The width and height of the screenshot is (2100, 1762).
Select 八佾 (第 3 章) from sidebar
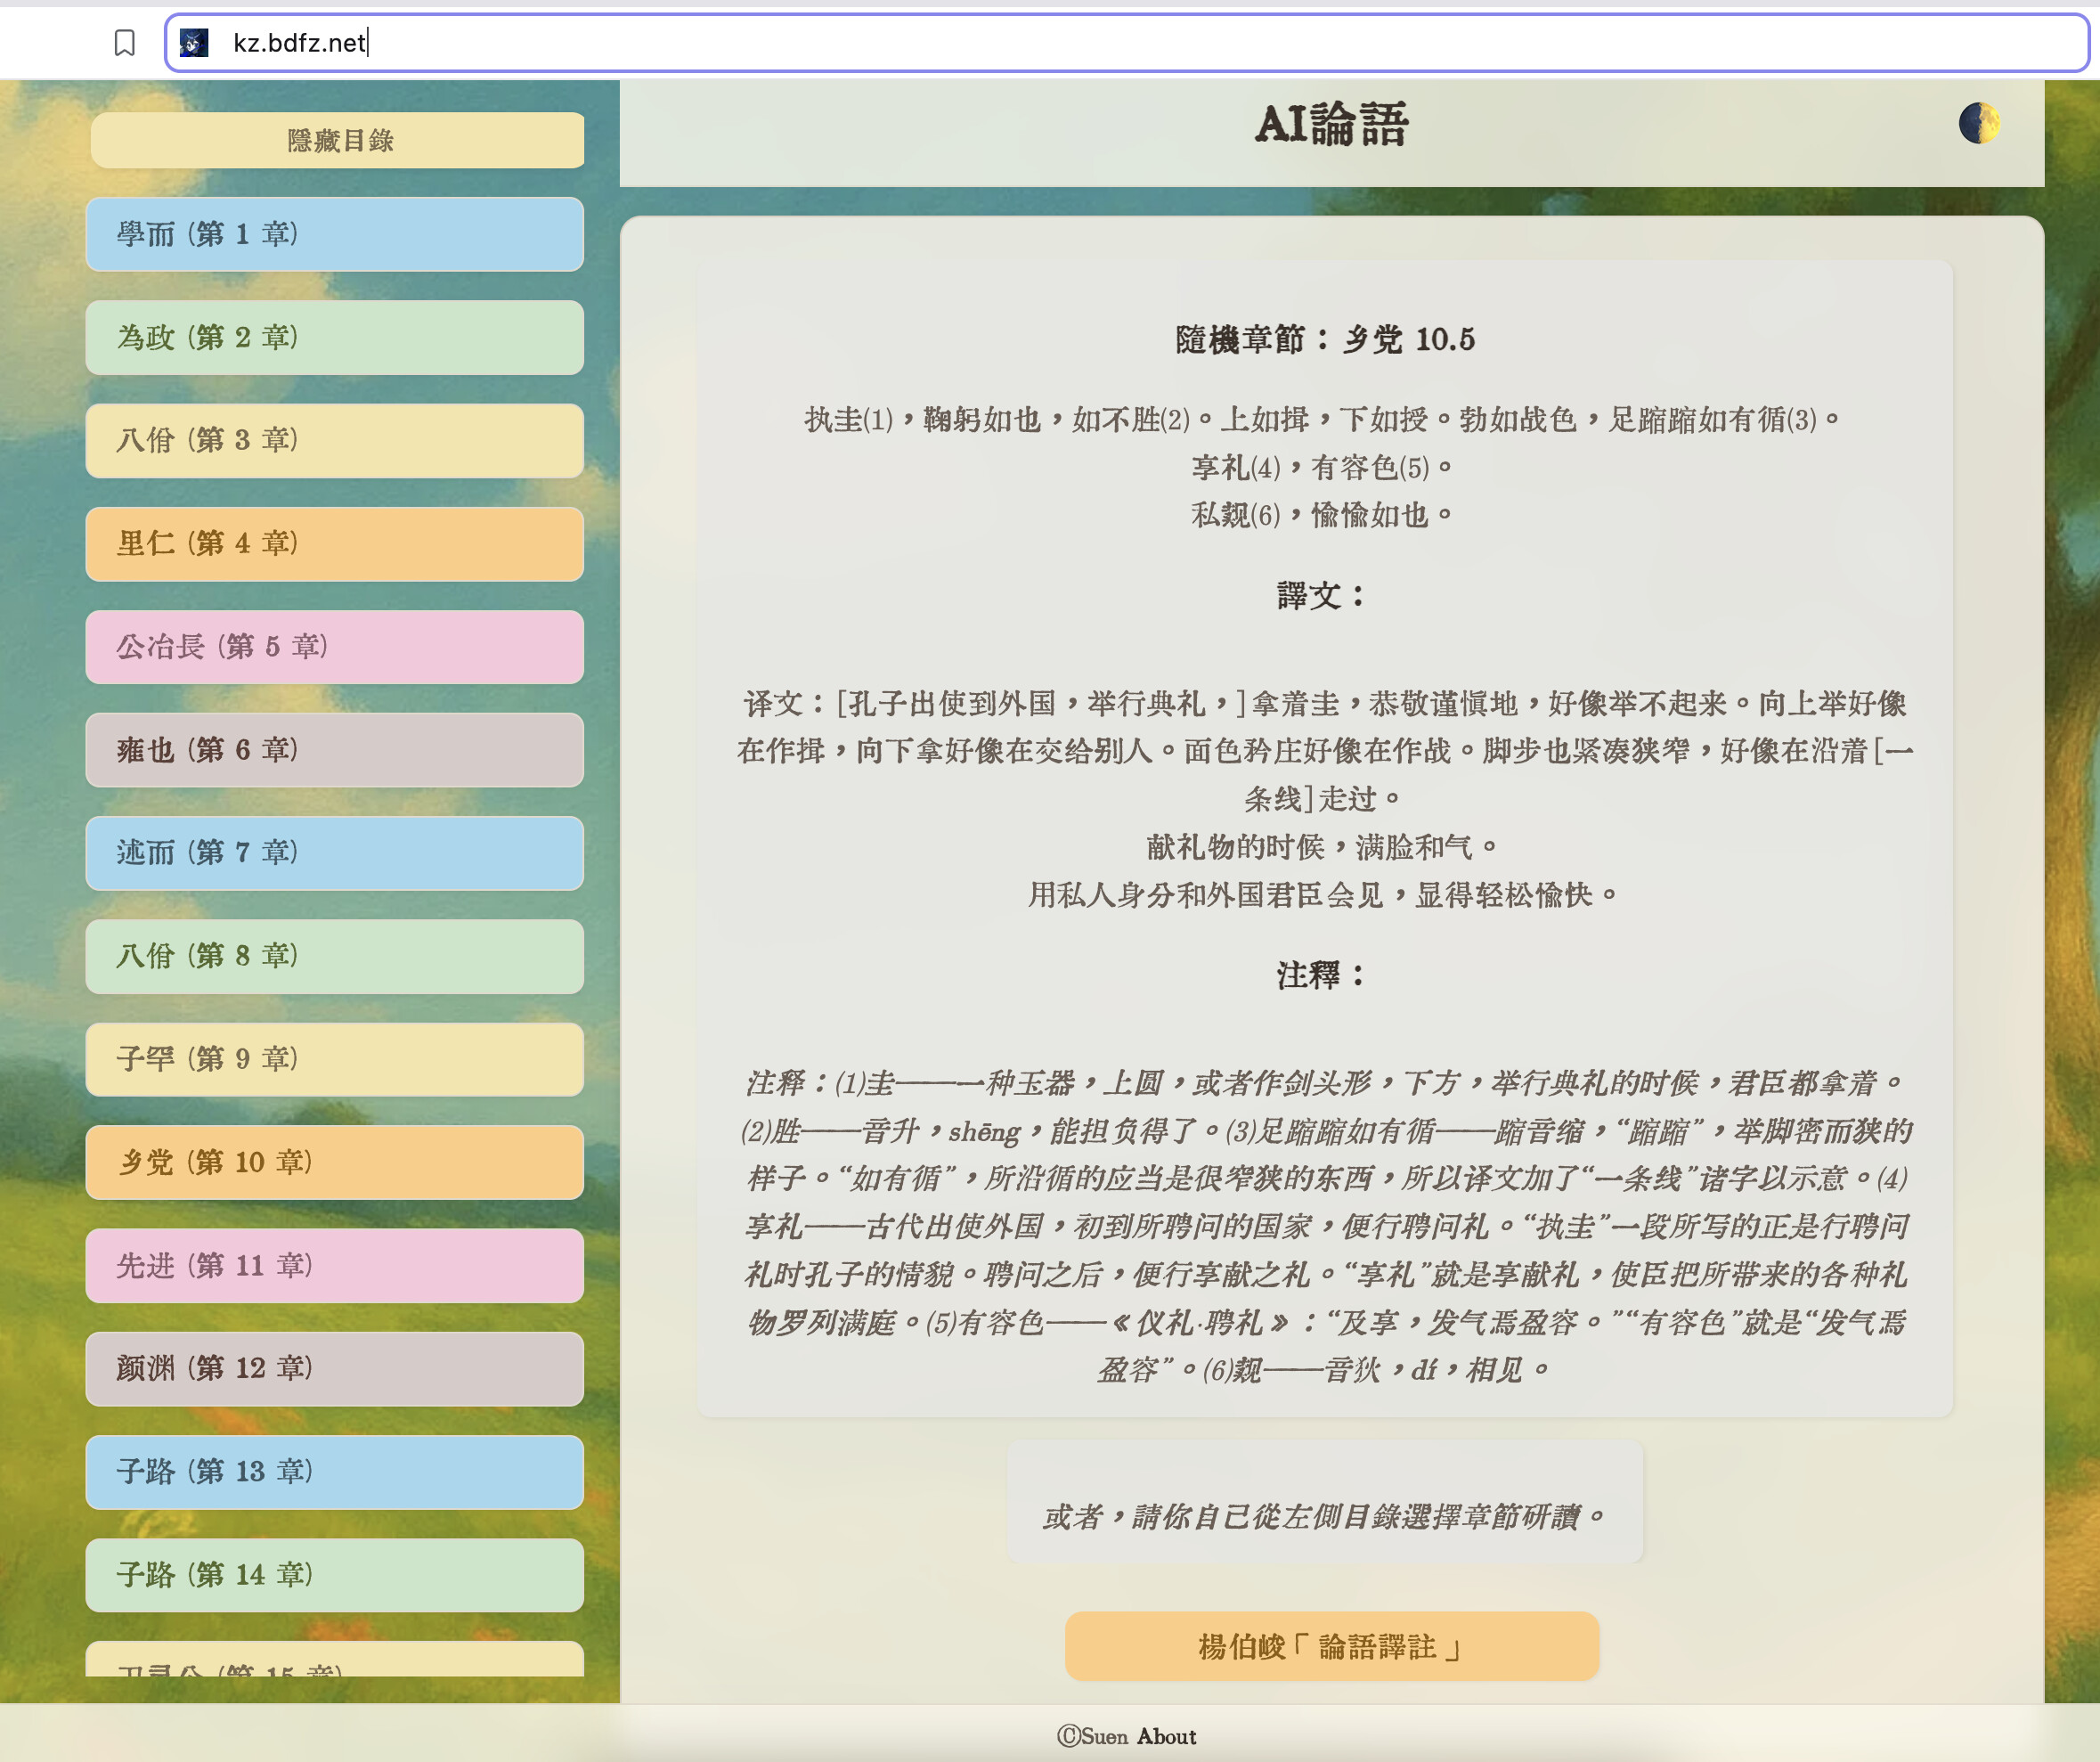tap(334, 440)
